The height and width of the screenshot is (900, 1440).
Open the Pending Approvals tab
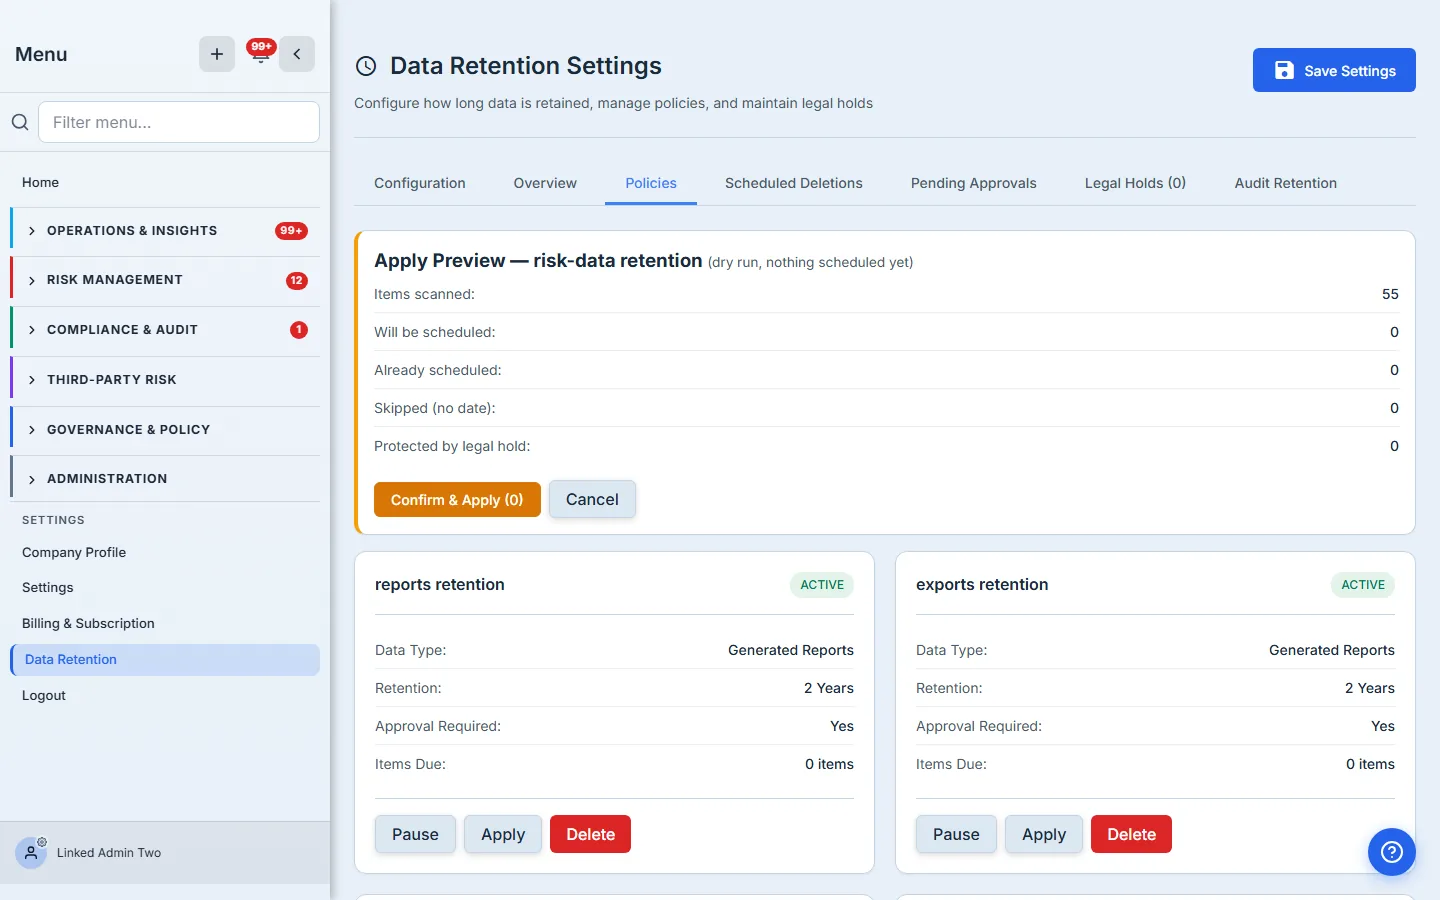point(973,183)
